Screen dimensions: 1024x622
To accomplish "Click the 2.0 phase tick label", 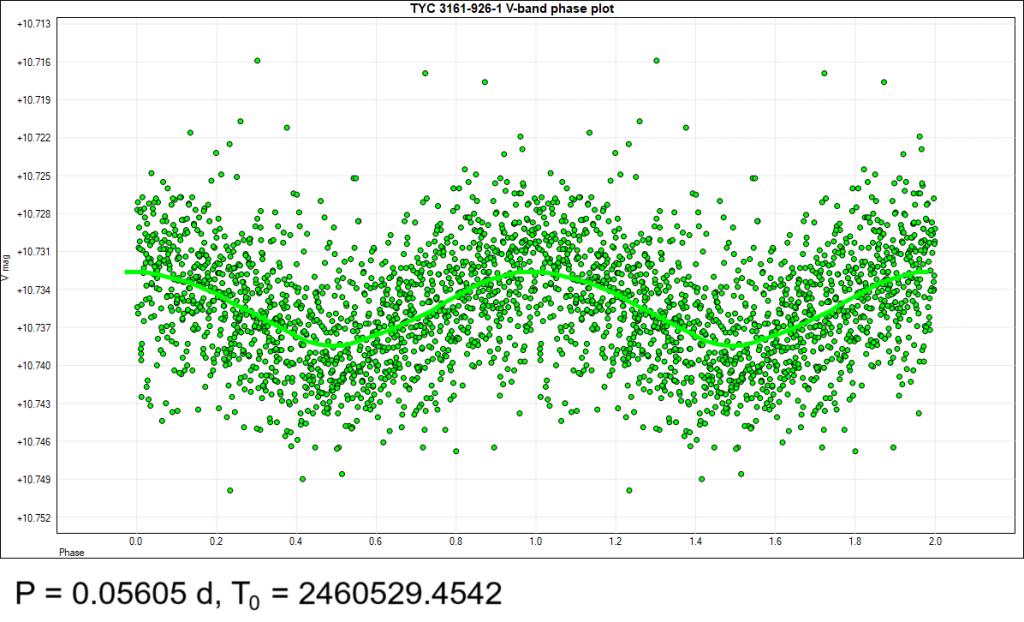I will pyautogui.click(x=935, y=541).
